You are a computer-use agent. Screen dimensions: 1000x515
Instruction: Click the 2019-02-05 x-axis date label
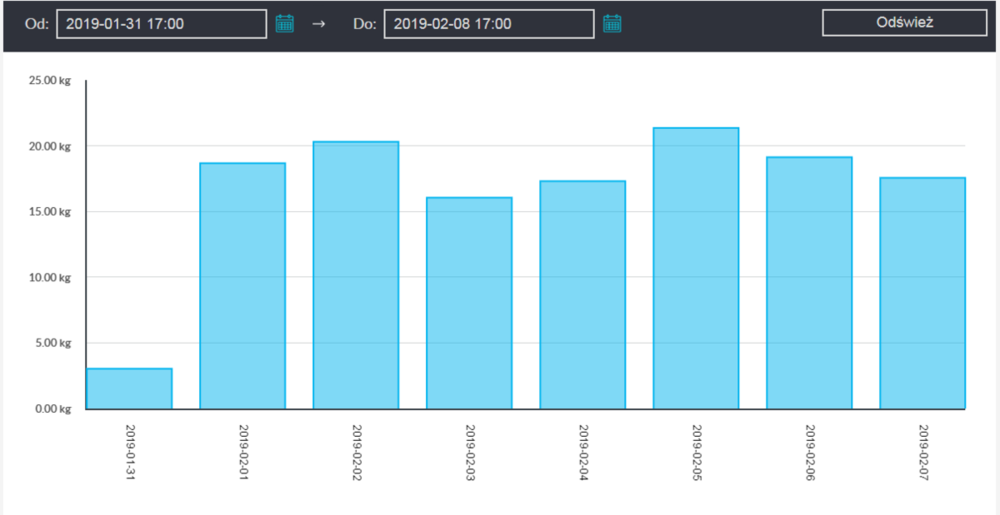[x=696, y=453]
